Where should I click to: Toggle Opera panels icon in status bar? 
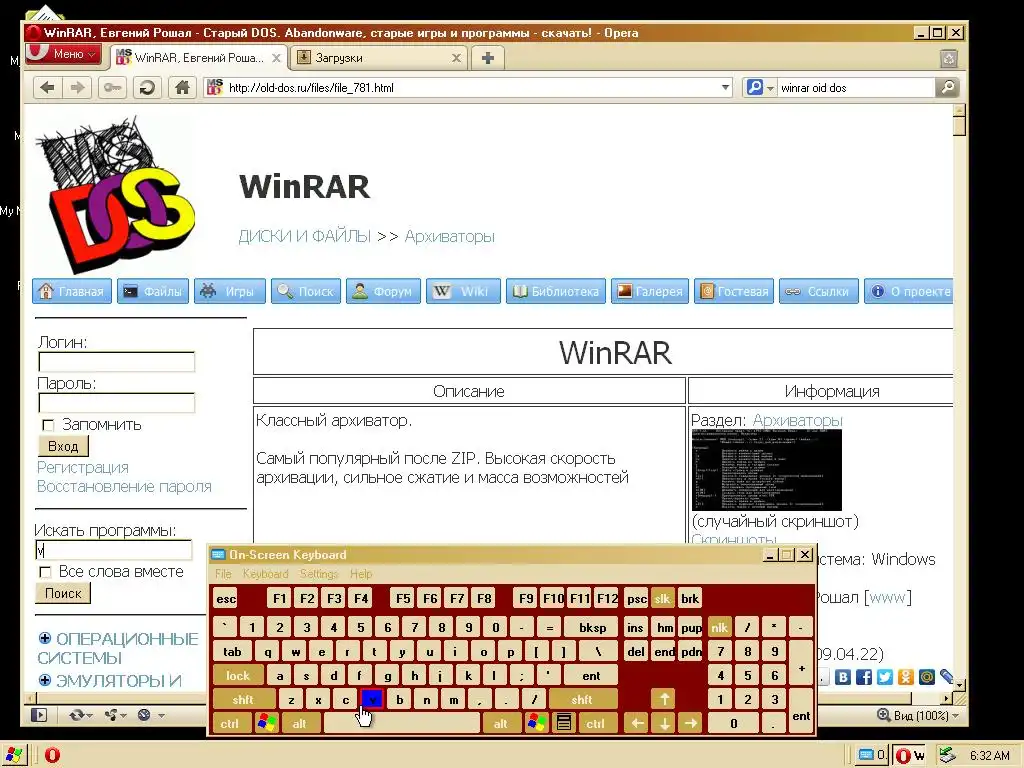39,715
